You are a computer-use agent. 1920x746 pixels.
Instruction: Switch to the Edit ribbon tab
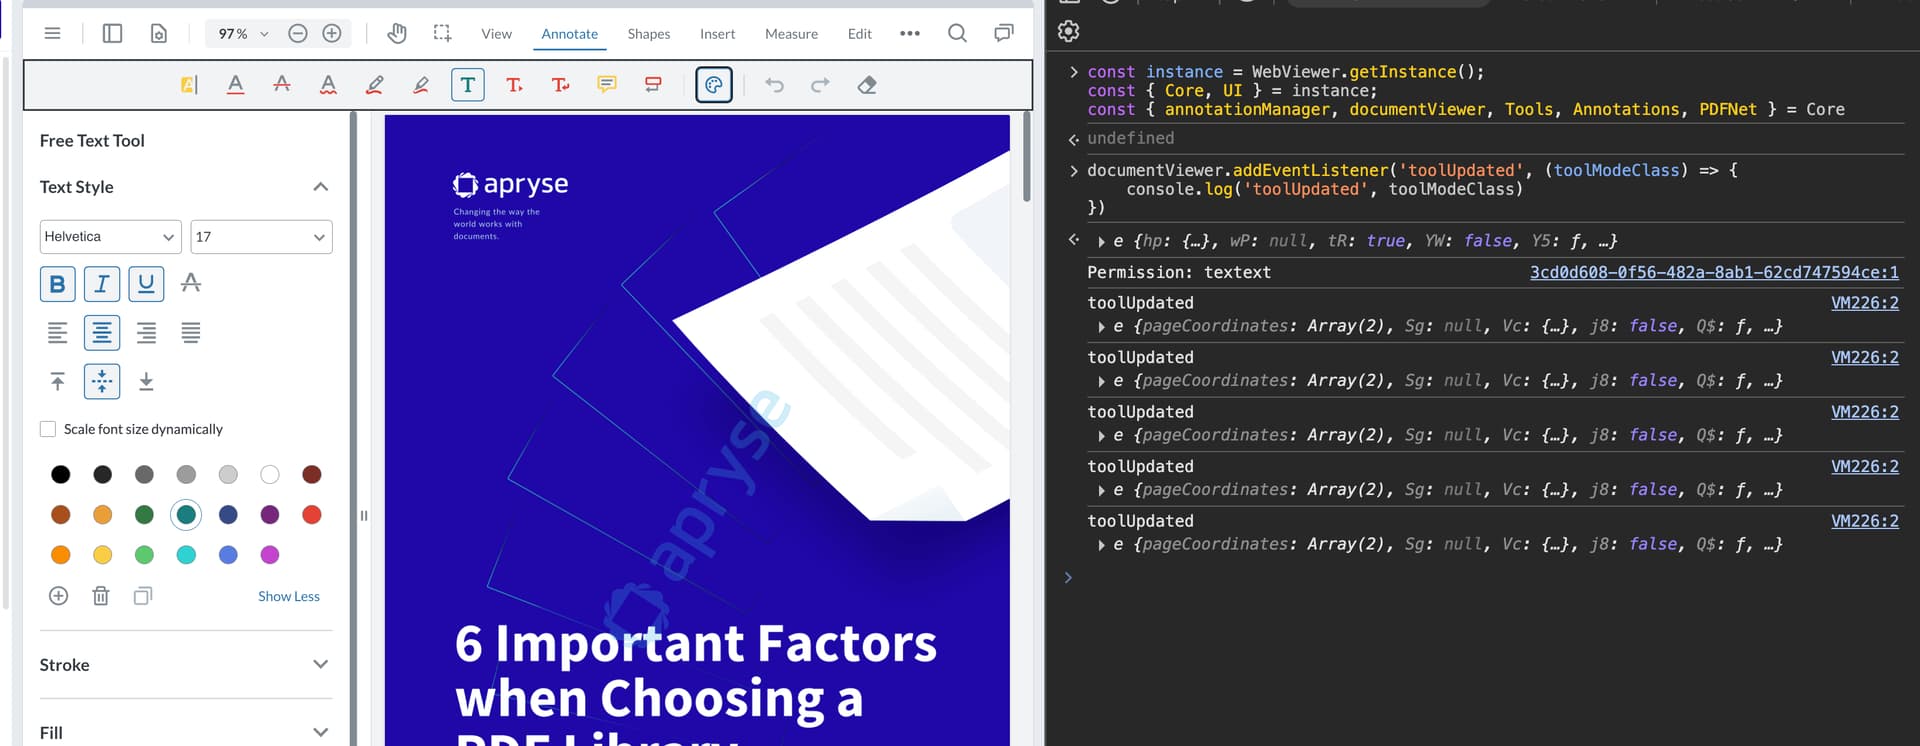pyautogui.click(x=859, y=34)
